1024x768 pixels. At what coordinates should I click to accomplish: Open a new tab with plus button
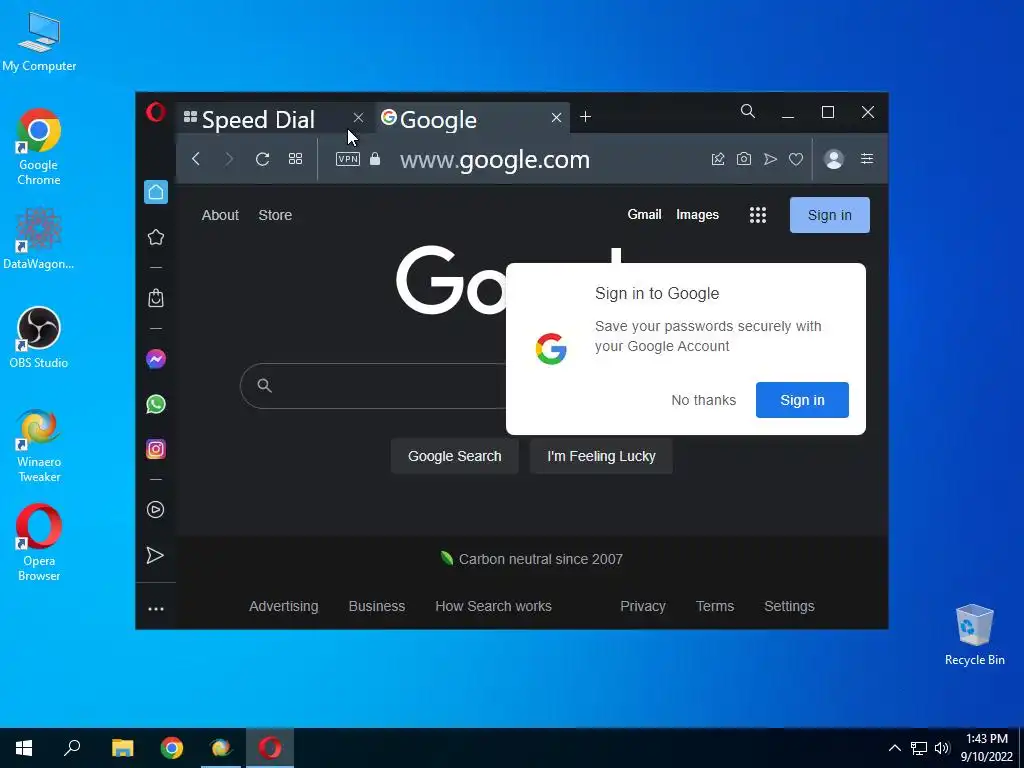pos(585,117)
